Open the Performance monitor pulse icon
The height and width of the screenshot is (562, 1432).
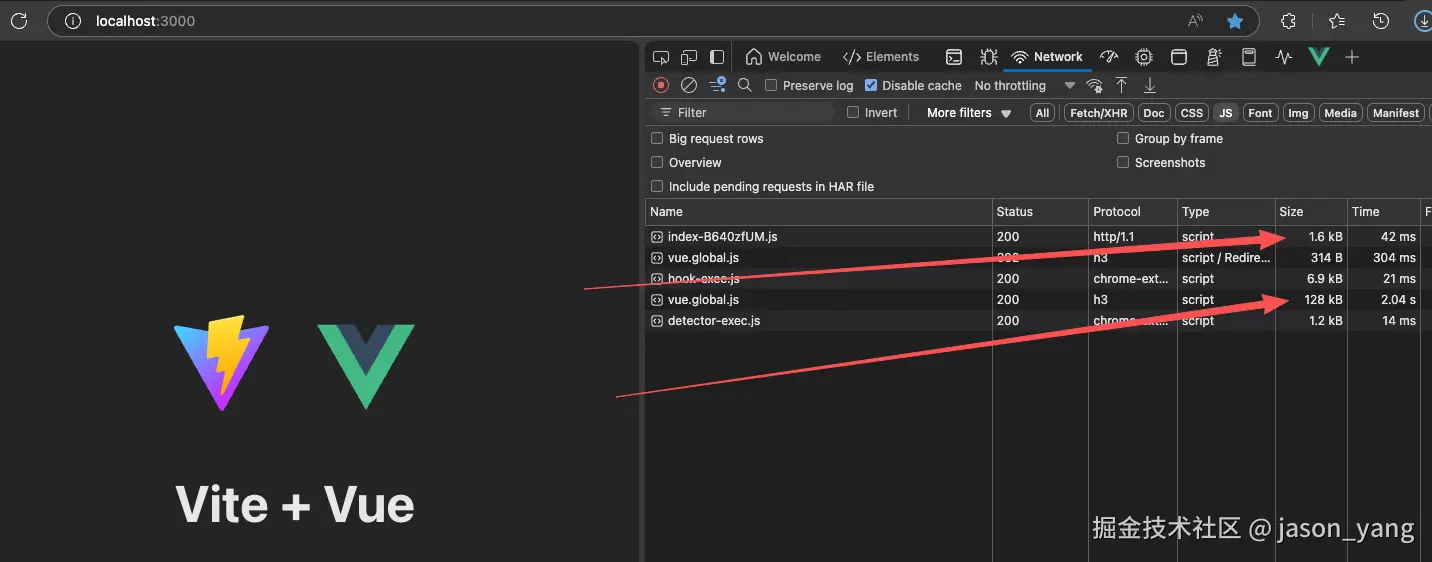1284,57
